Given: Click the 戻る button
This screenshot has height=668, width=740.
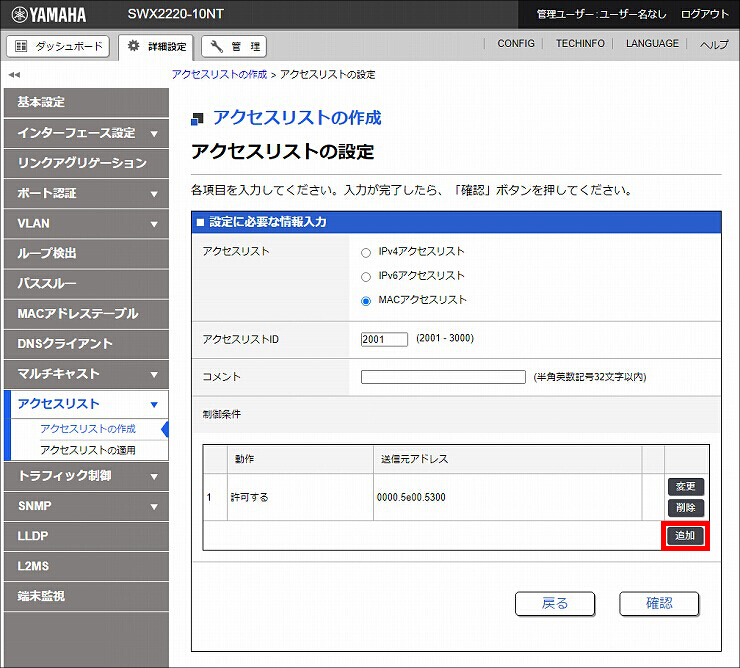Looking at the screenshot, I should (x=555, y=603).
